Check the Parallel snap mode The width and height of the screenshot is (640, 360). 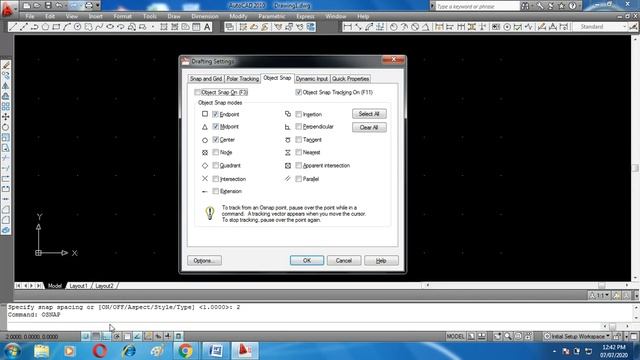pyautogui.click(x=298, y=179)
